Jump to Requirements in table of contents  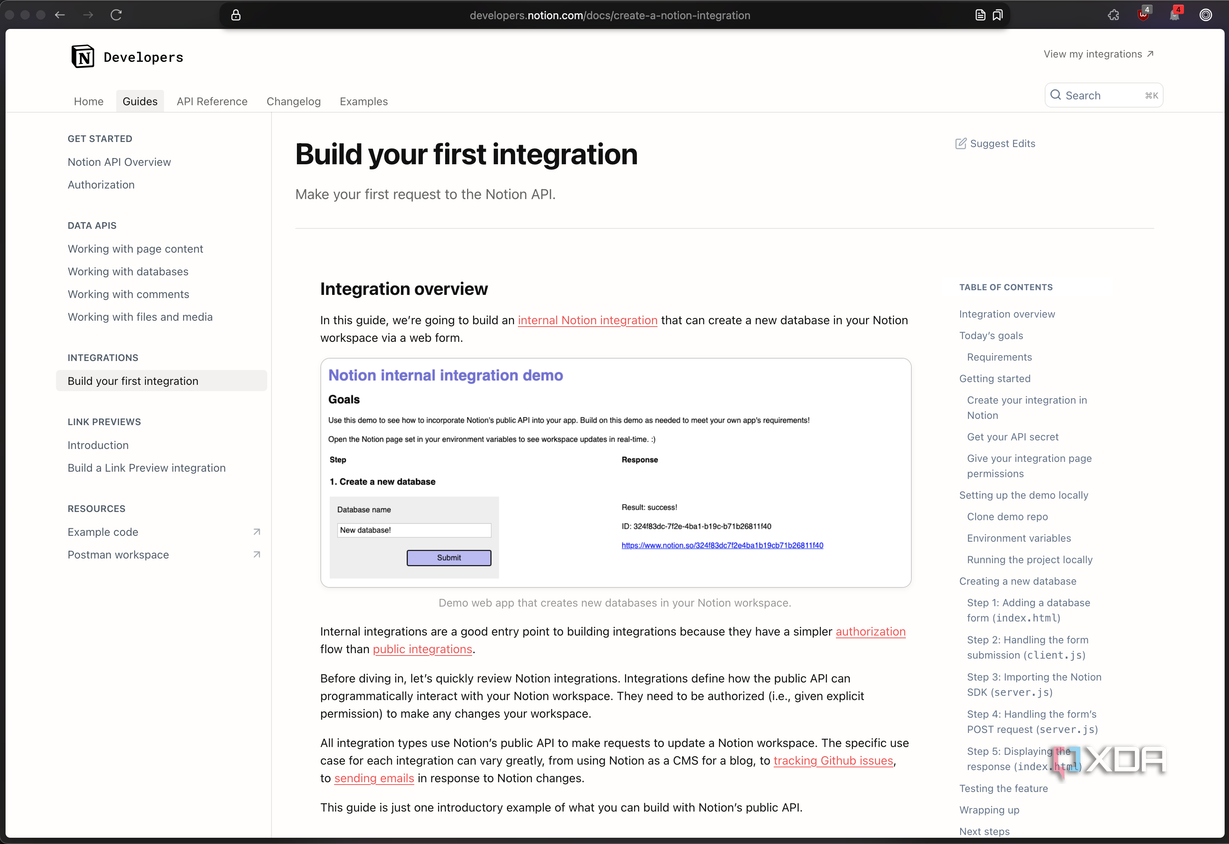click(999, 357)
